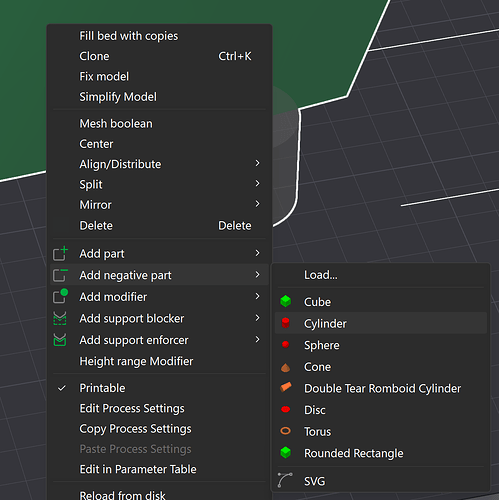
Task: Expand the Add part submenu arrow
Action: (x=257, y=253)
